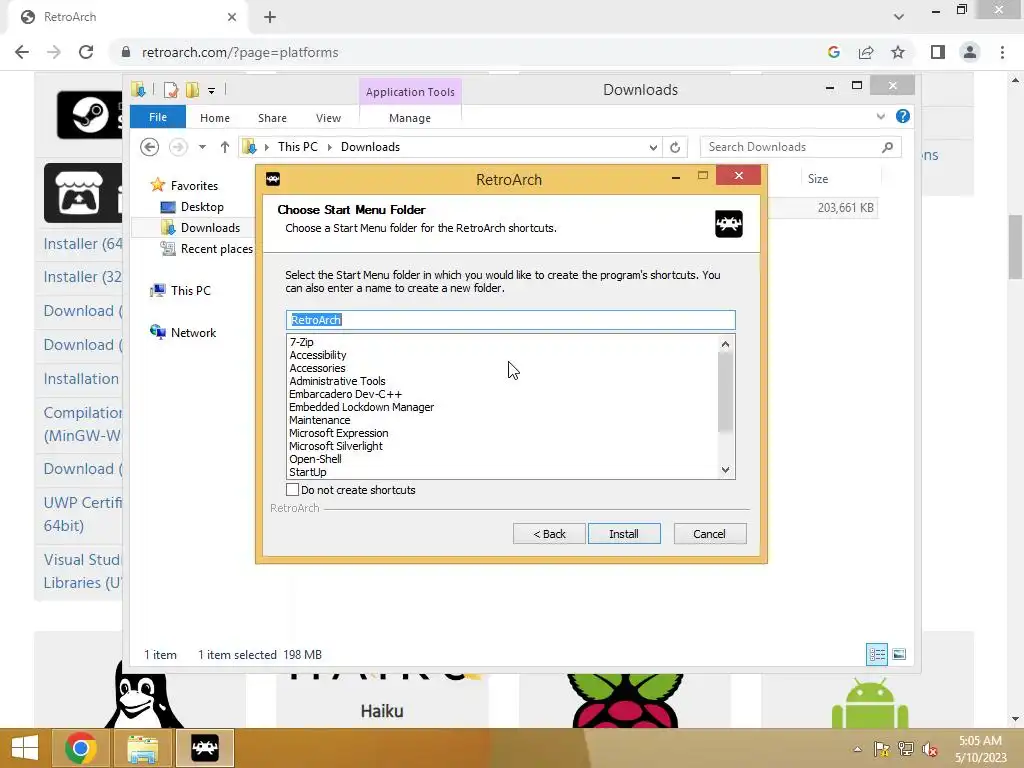1024x768 pixels.
Task: Go back in Chrome
Action: point(22,52)
